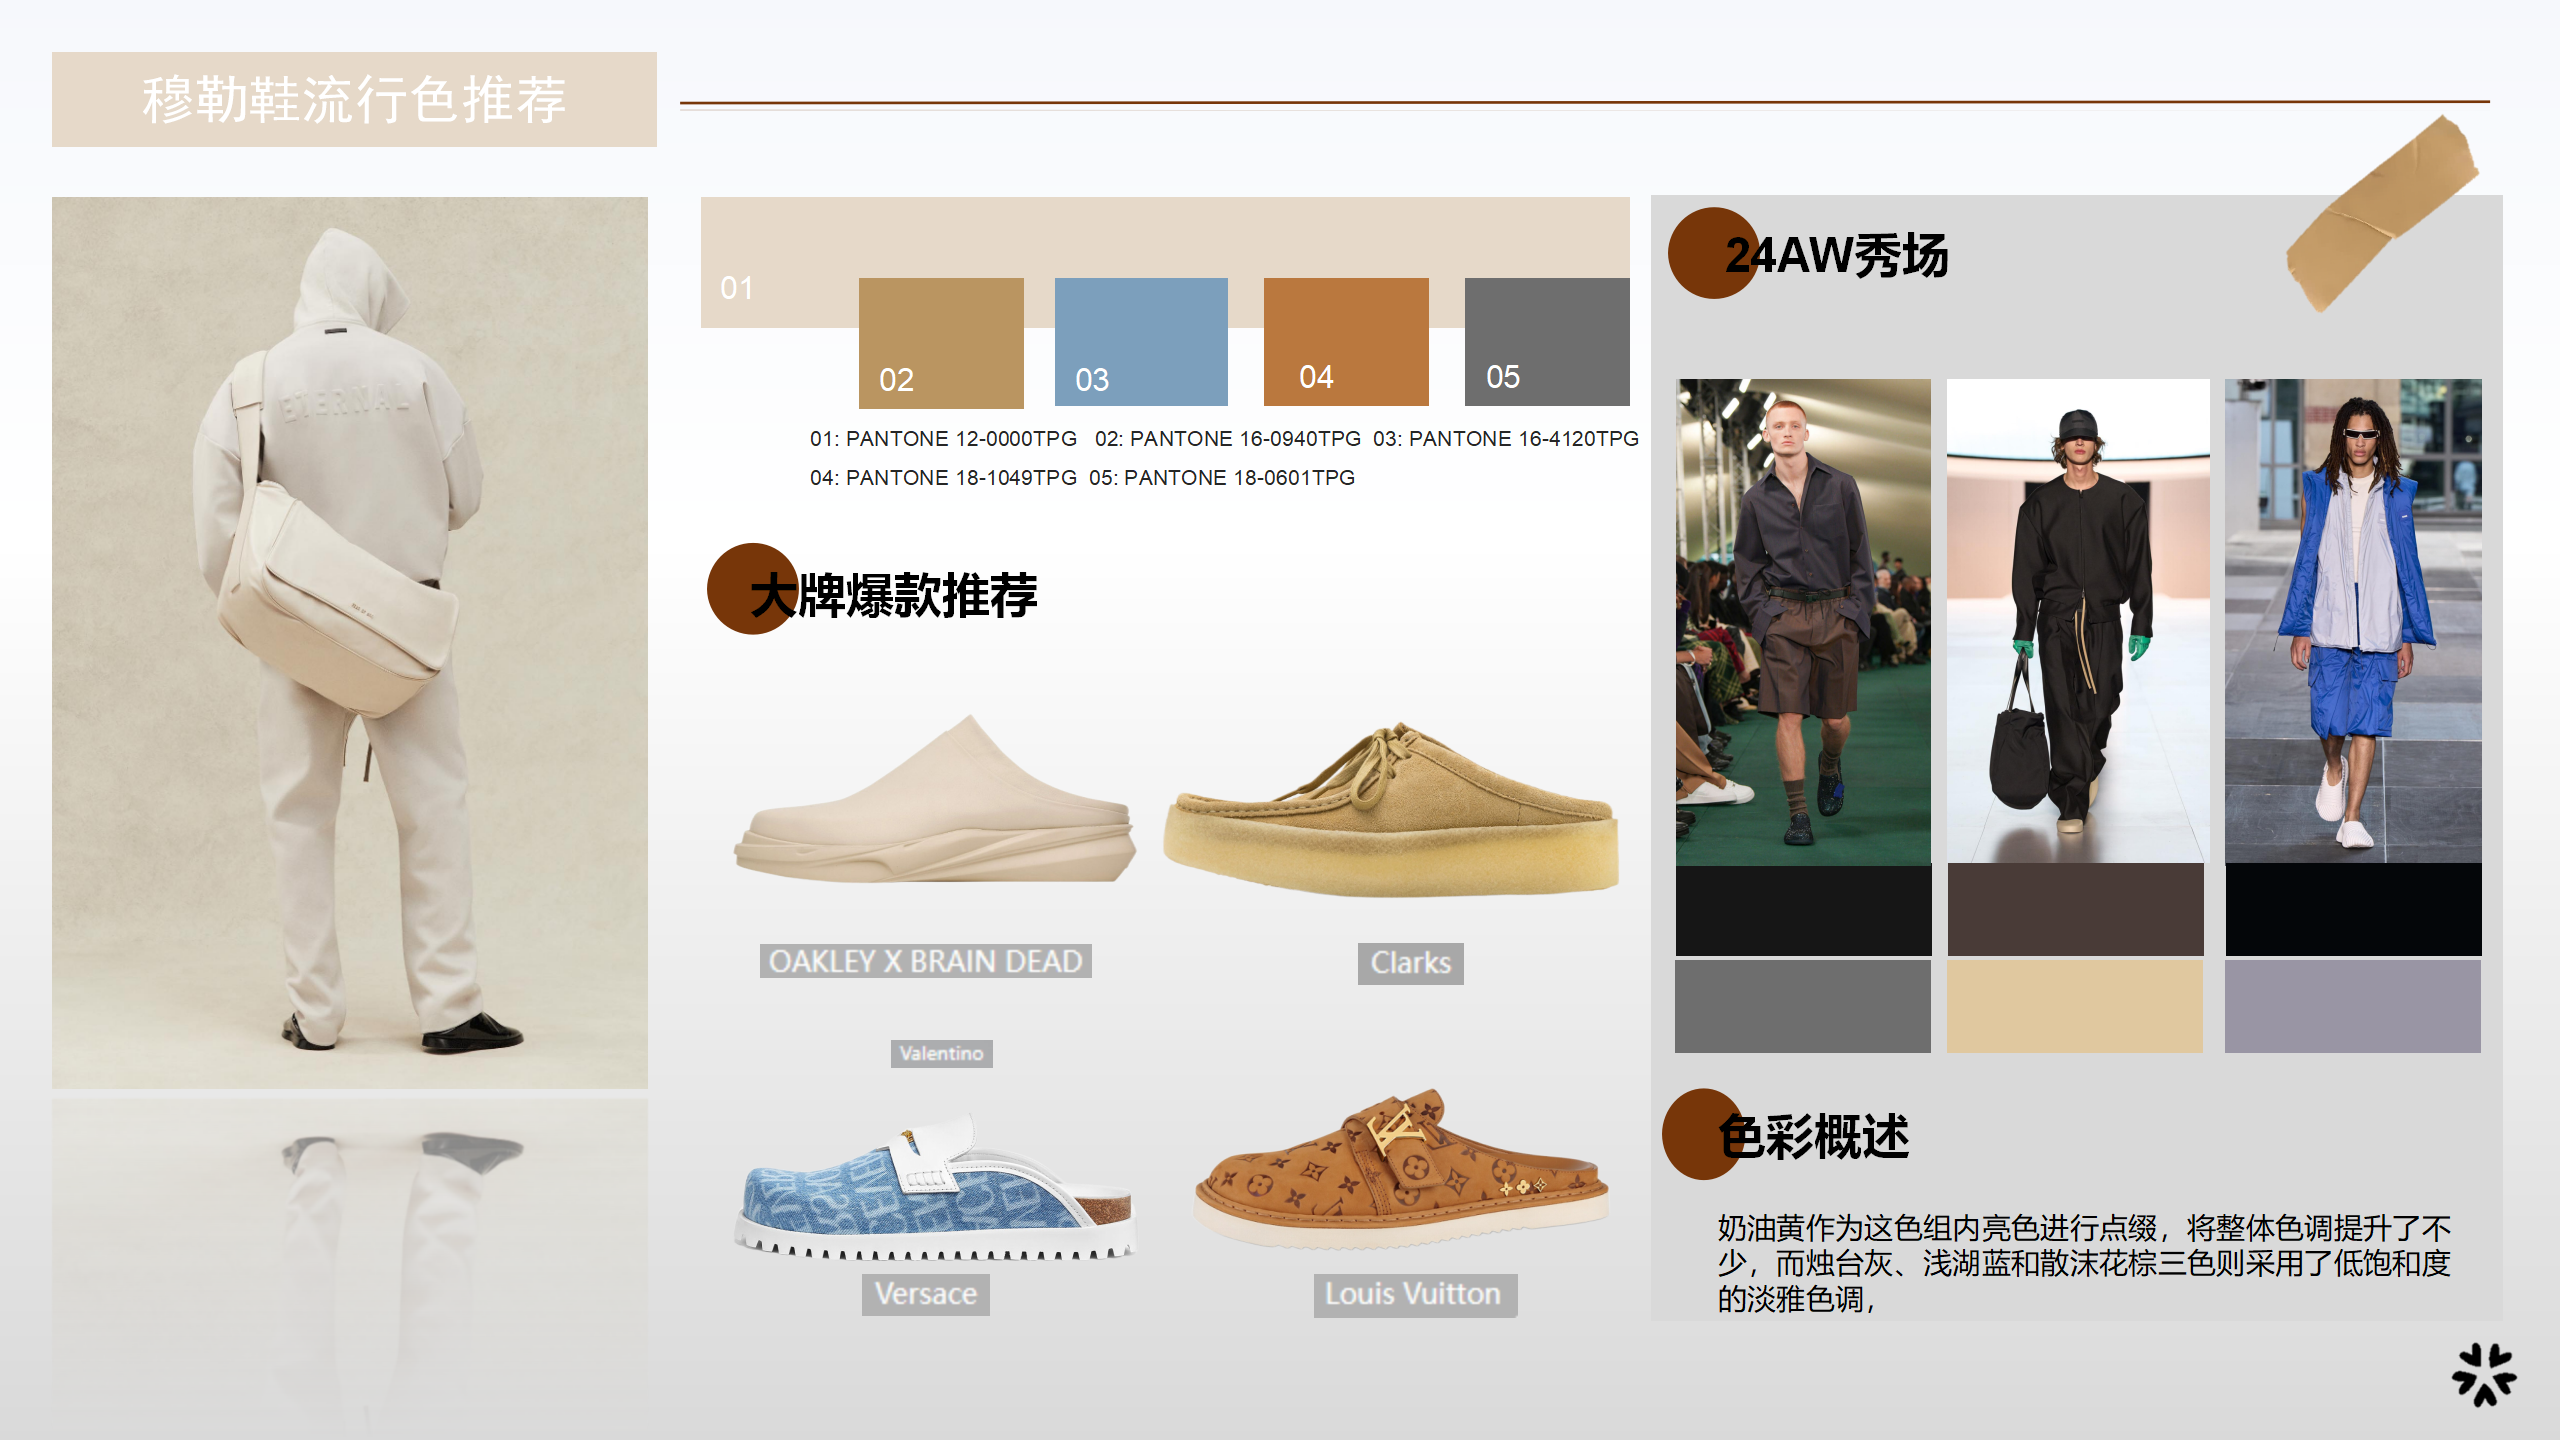The height and width of the screenshot is (1440, 2560).
Task: Click the 03: PANTONE 16-4120TPG text
Action: point(1505,439)
